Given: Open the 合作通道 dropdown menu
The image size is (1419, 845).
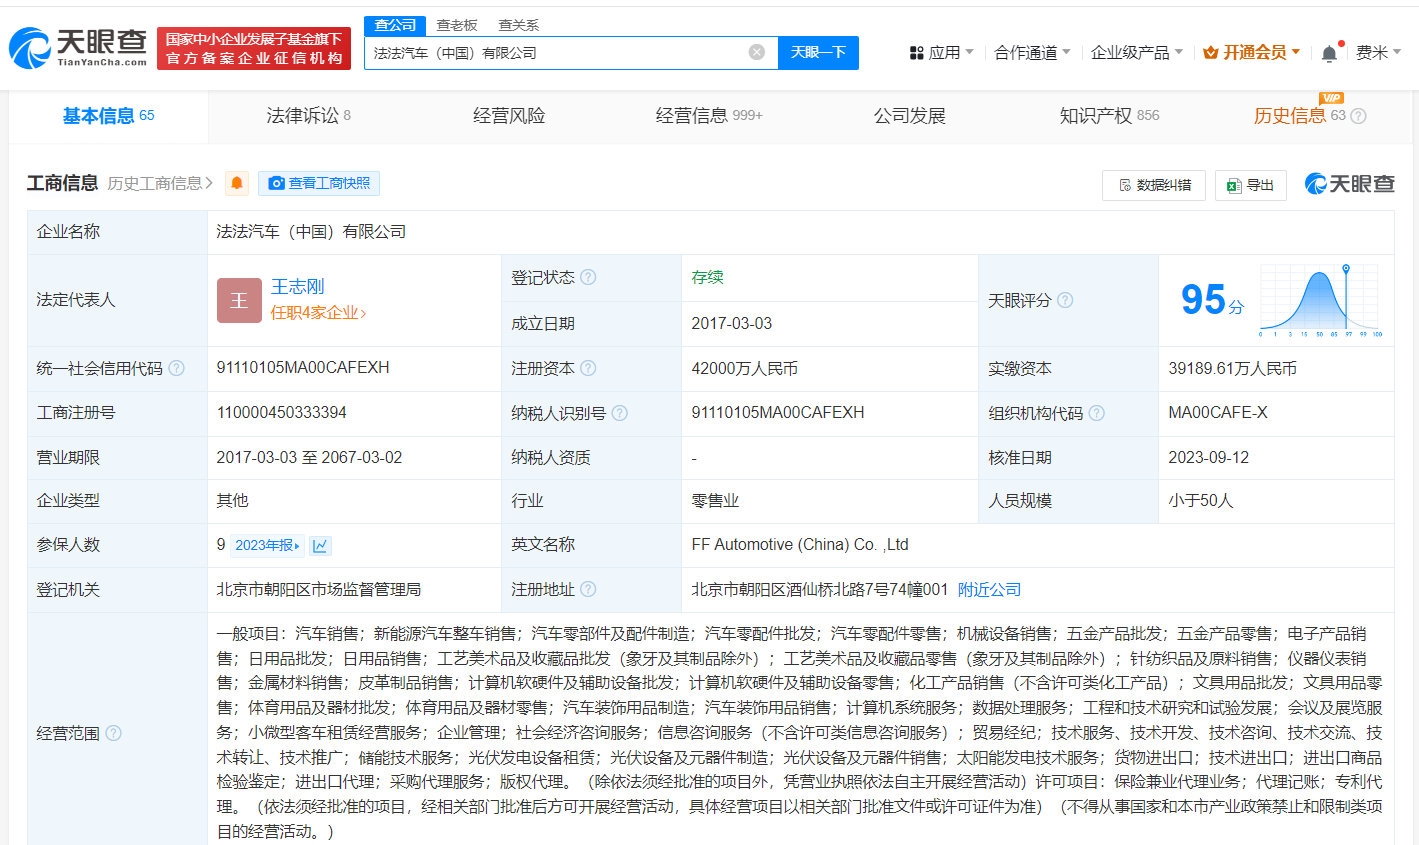Looking at the screenshot, I should pos(1032,53).
